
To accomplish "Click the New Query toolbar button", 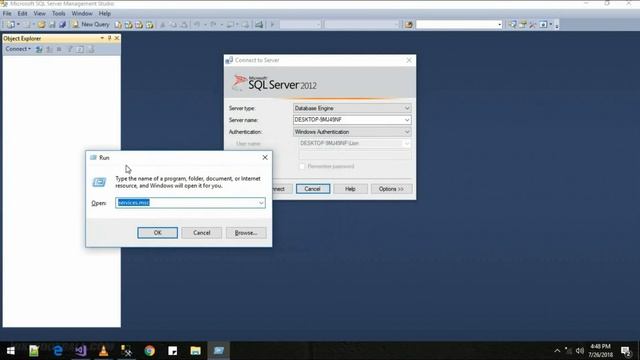I will click(x=90, y=24).
